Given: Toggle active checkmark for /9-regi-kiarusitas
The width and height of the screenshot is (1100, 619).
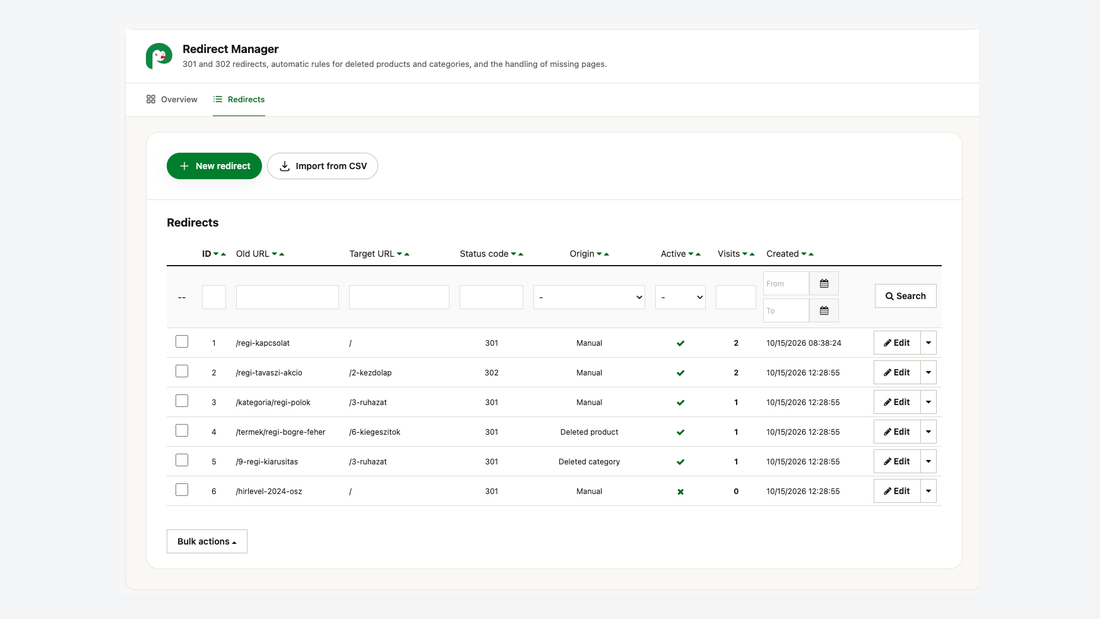Looking at the screenshot, I should point(680,462).
